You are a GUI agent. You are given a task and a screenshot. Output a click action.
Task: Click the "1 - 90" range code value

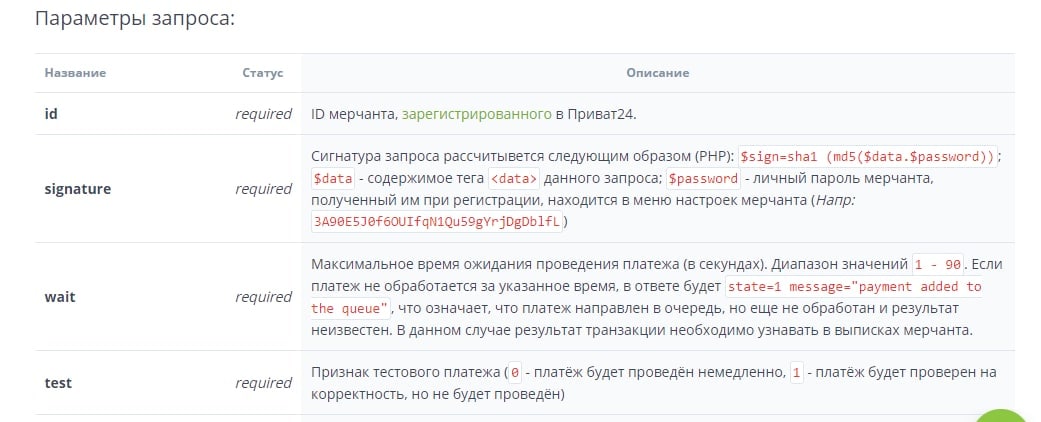pos(937,265)
